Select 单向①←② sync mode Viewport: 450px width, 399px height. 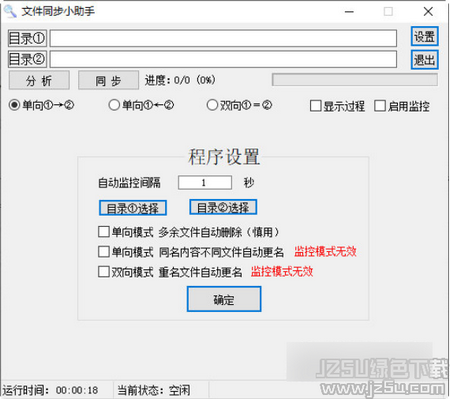point(141,105)
